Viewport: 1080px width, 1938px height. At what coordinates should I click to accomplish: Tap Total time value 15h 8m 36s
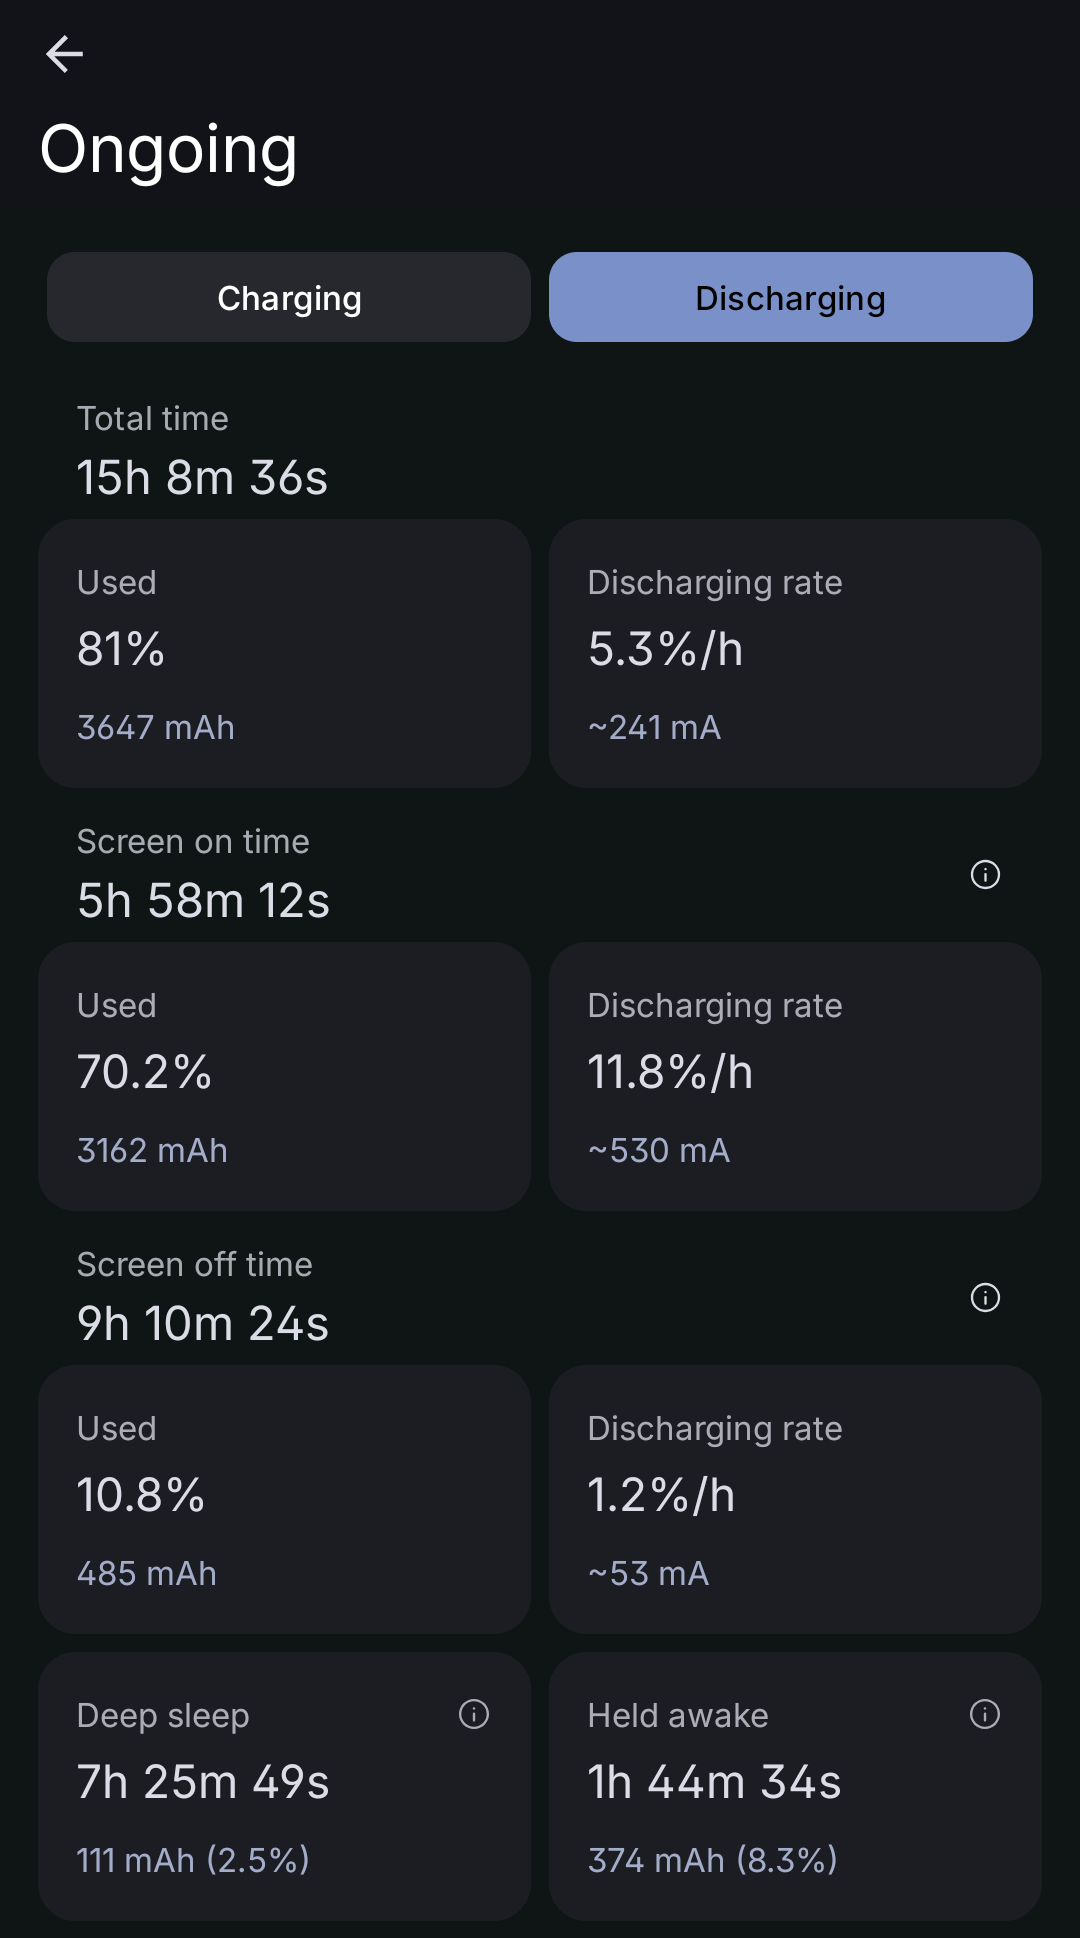pos(203,478)
